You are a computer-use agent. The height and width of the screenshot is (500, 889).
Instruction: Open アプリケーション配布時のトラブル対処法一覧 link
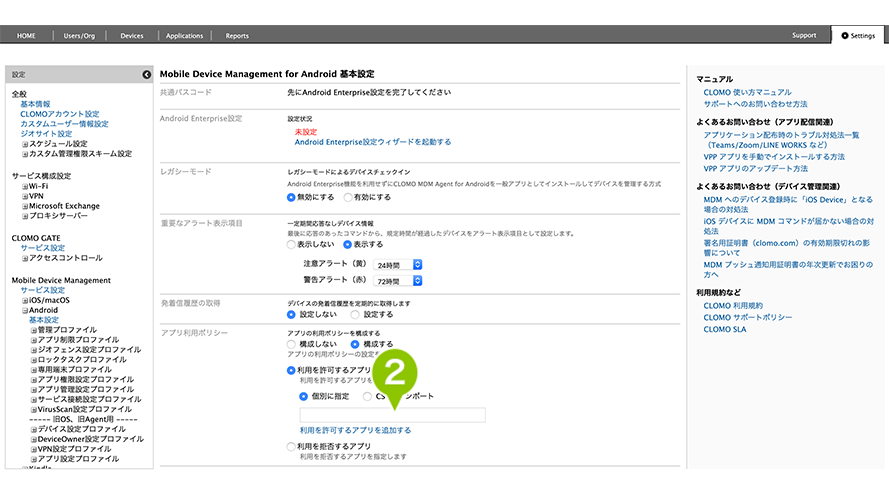pos(781,140)
